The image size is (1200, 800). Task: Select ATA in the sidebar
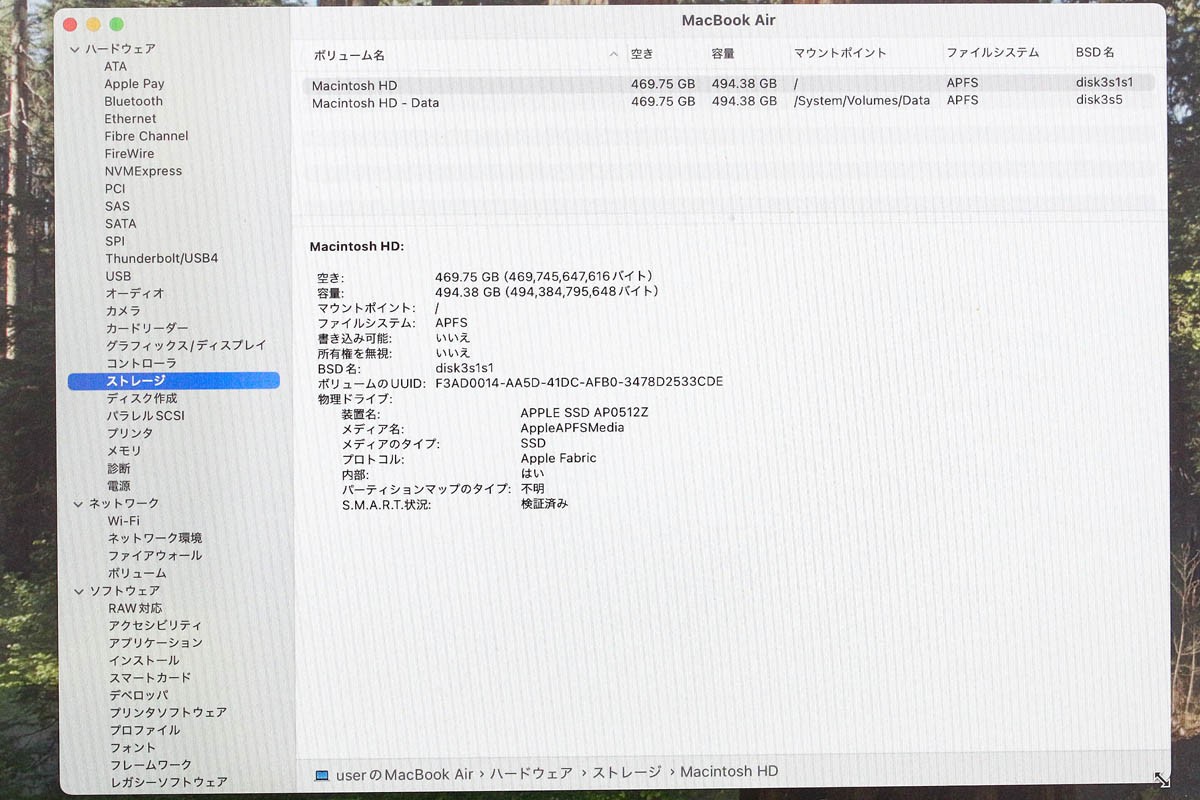coord(116,66)
